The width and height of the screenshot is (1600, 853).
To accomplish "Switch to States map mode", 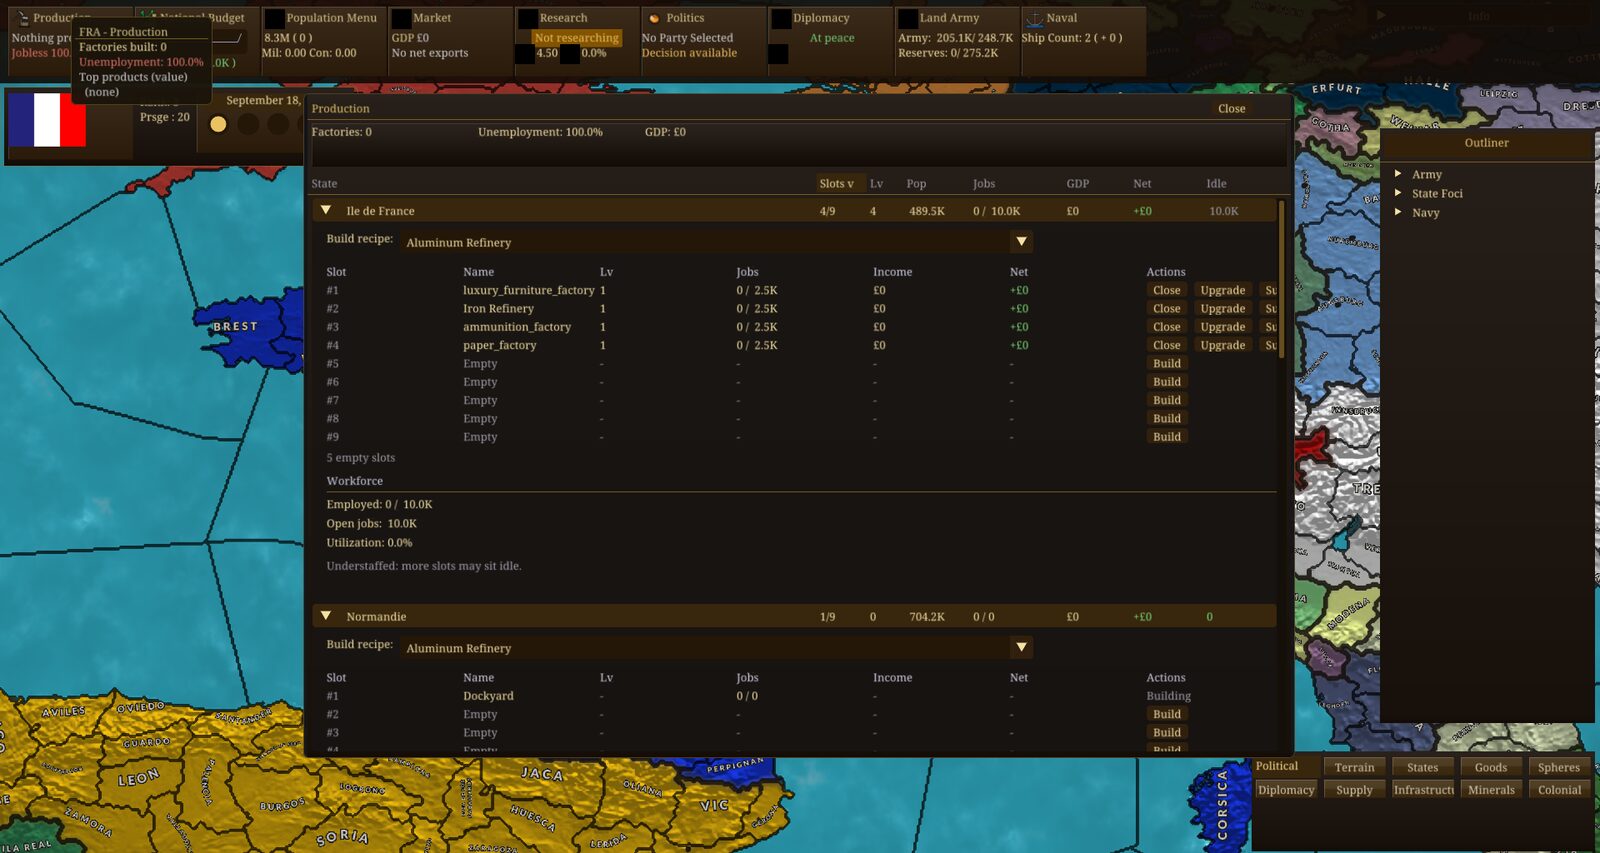I will coord(1422,767).
